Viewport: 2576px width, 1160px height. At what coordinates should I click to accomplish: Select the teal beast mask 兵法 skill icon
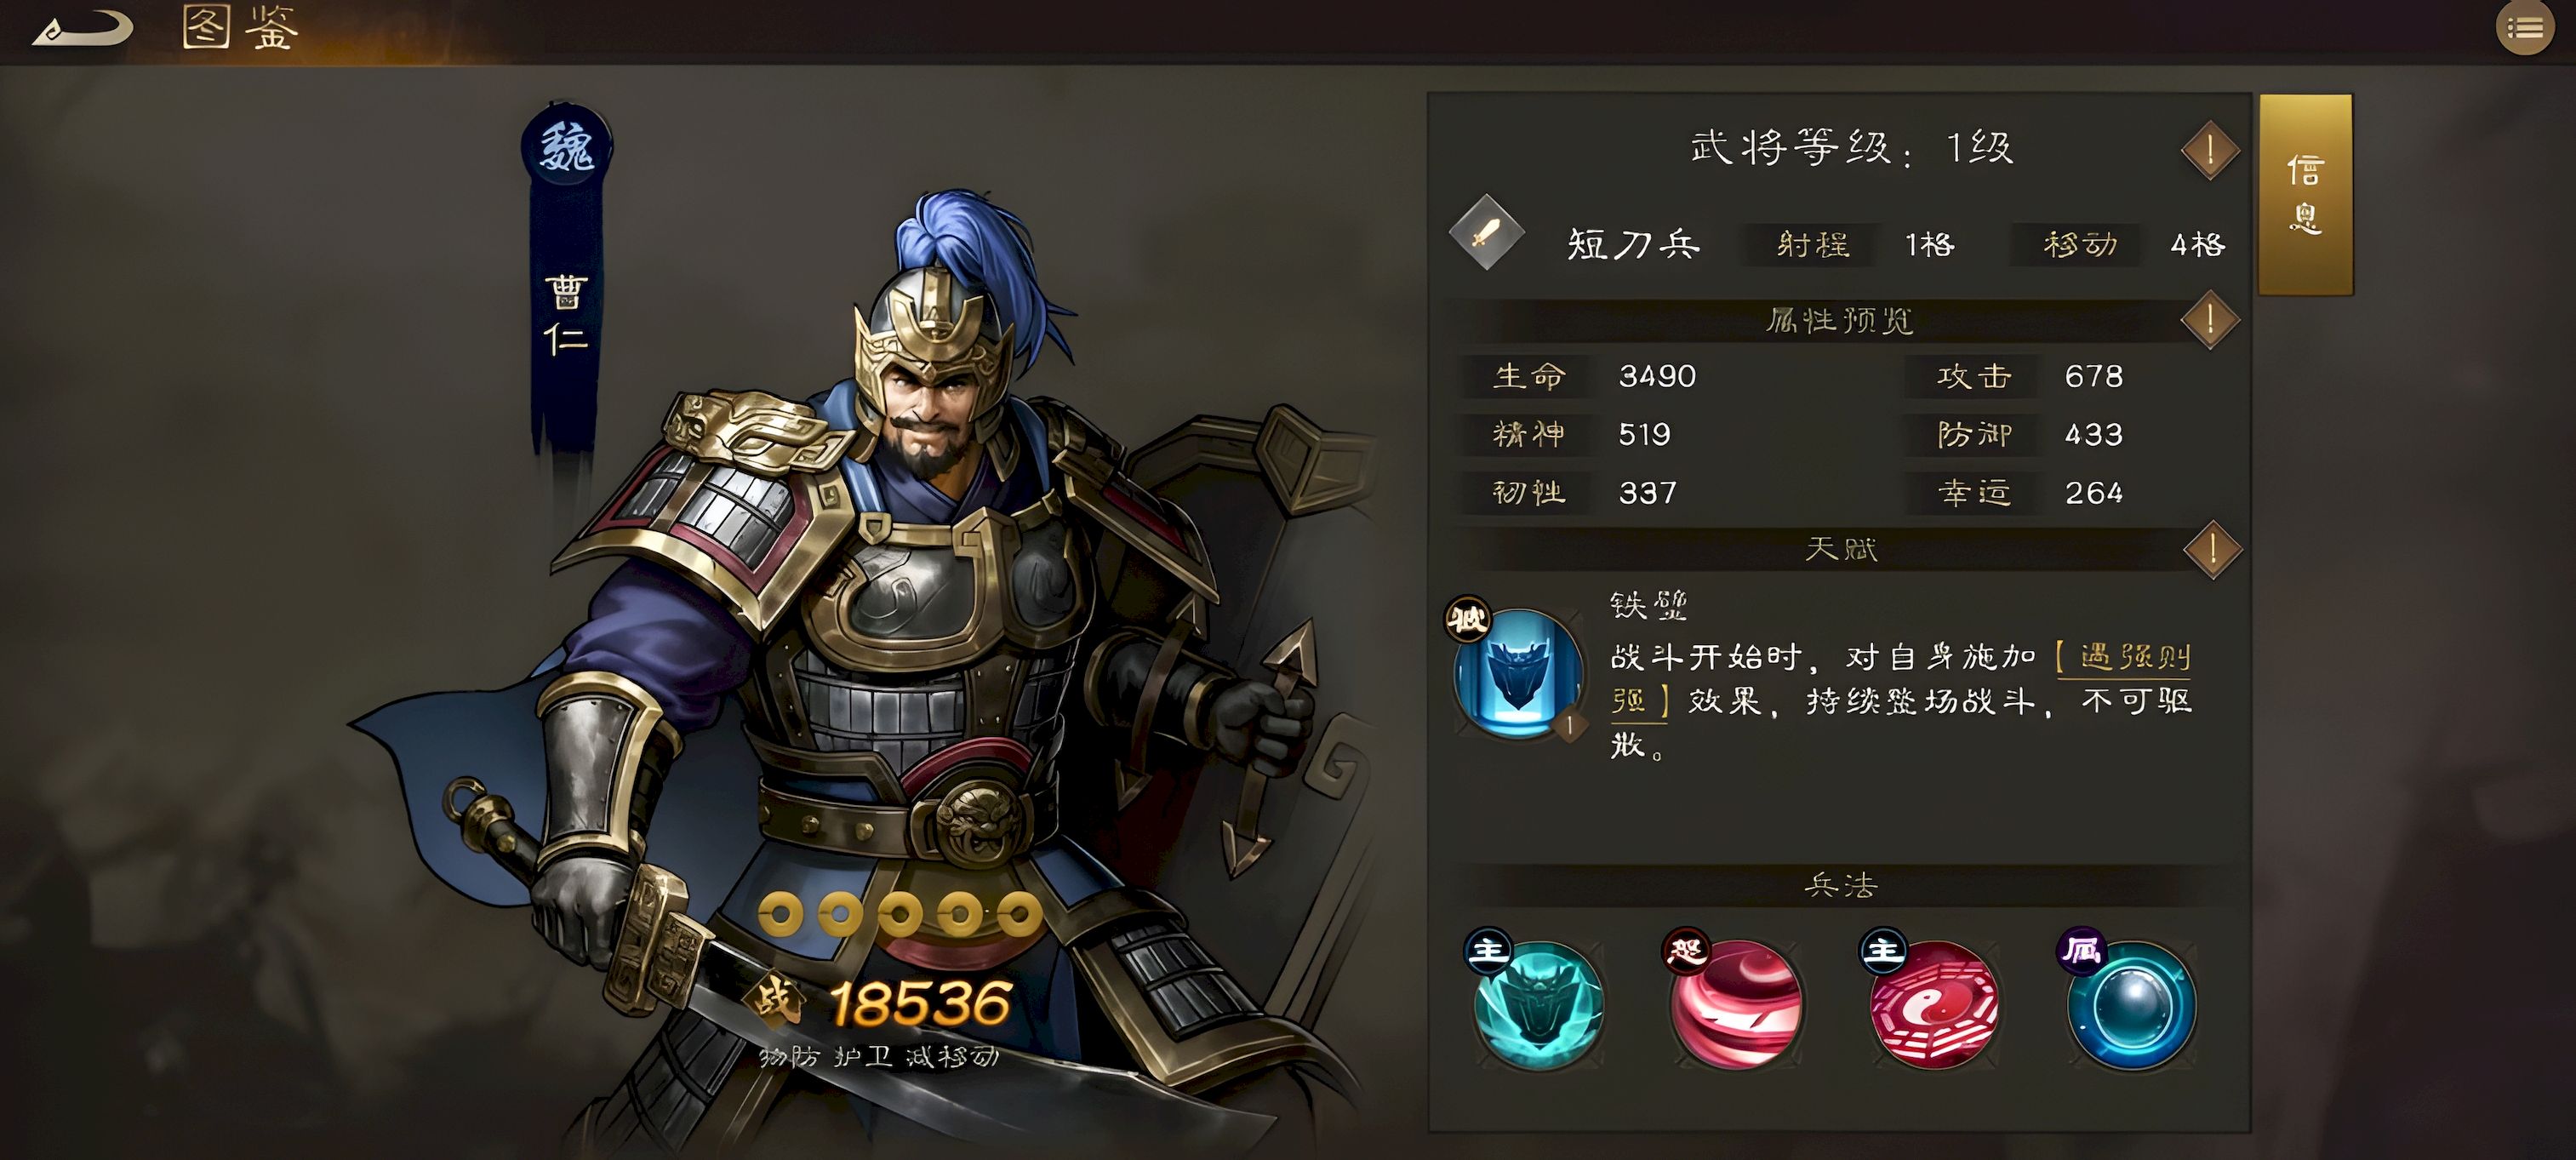[1539, 1005]
